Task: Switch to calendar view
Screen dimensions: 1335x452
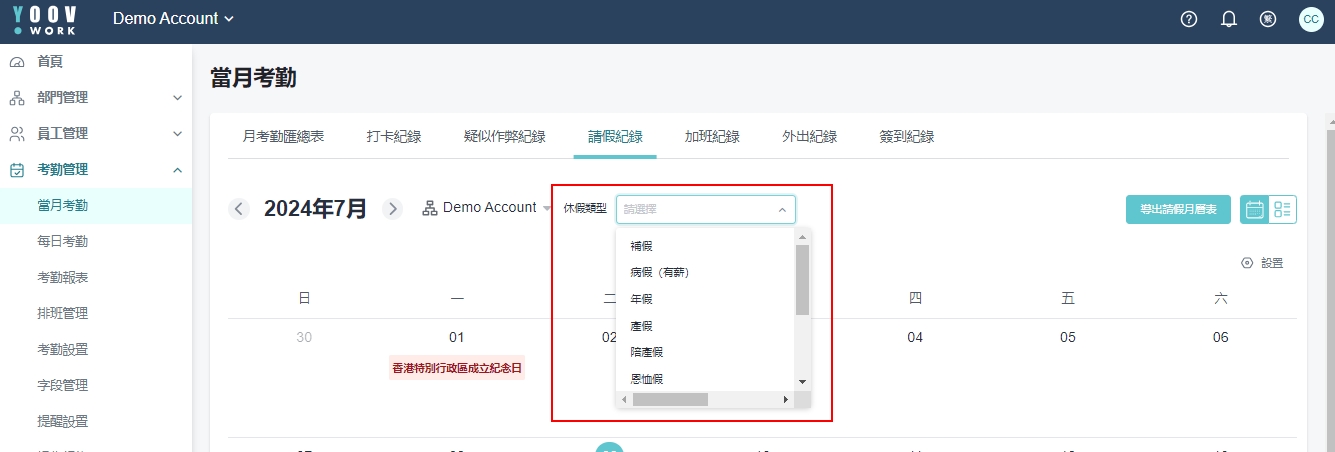Action: [x=1254, y=209]
